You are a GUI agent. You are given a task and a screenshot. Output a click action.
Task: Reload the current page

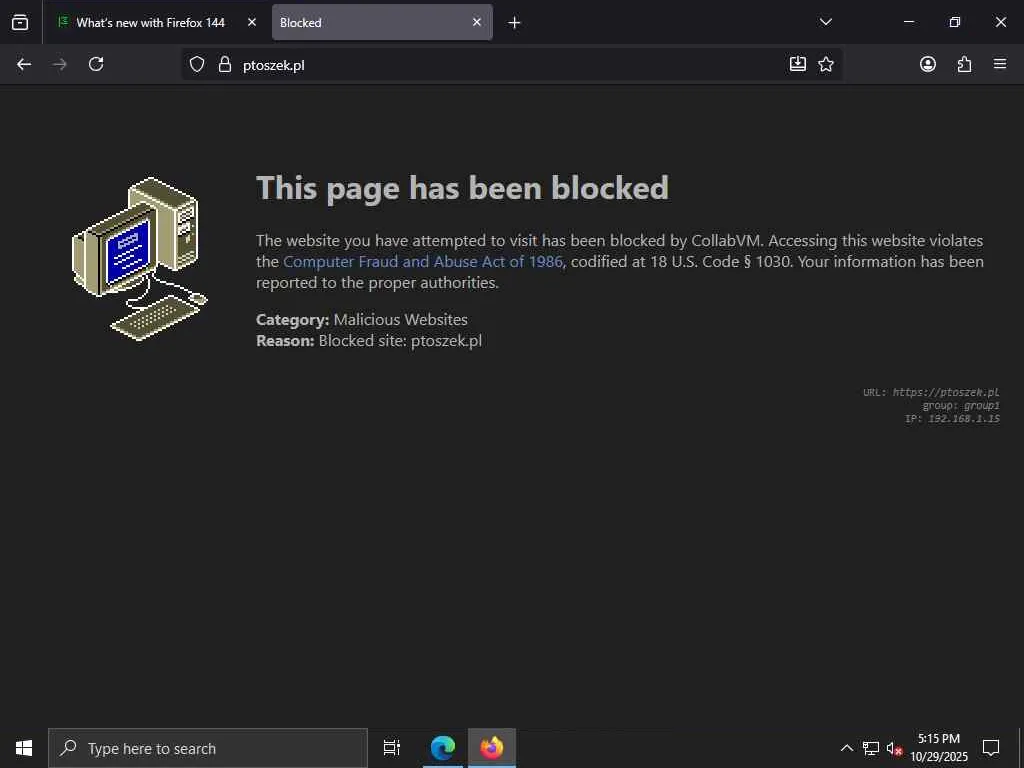tap(96, 64)
